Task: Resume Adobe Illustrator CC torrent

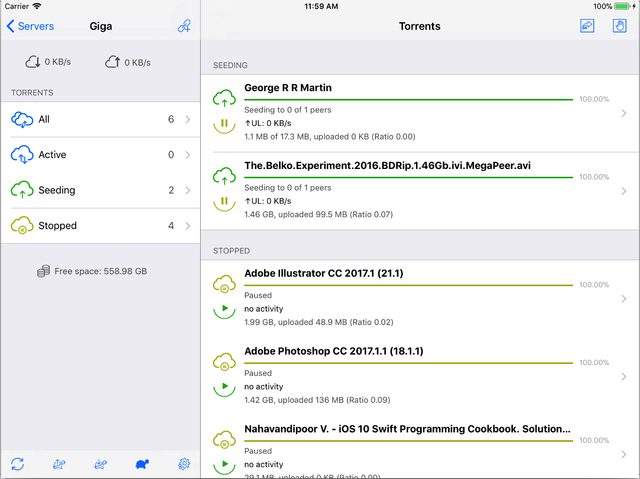Action: 224,310
